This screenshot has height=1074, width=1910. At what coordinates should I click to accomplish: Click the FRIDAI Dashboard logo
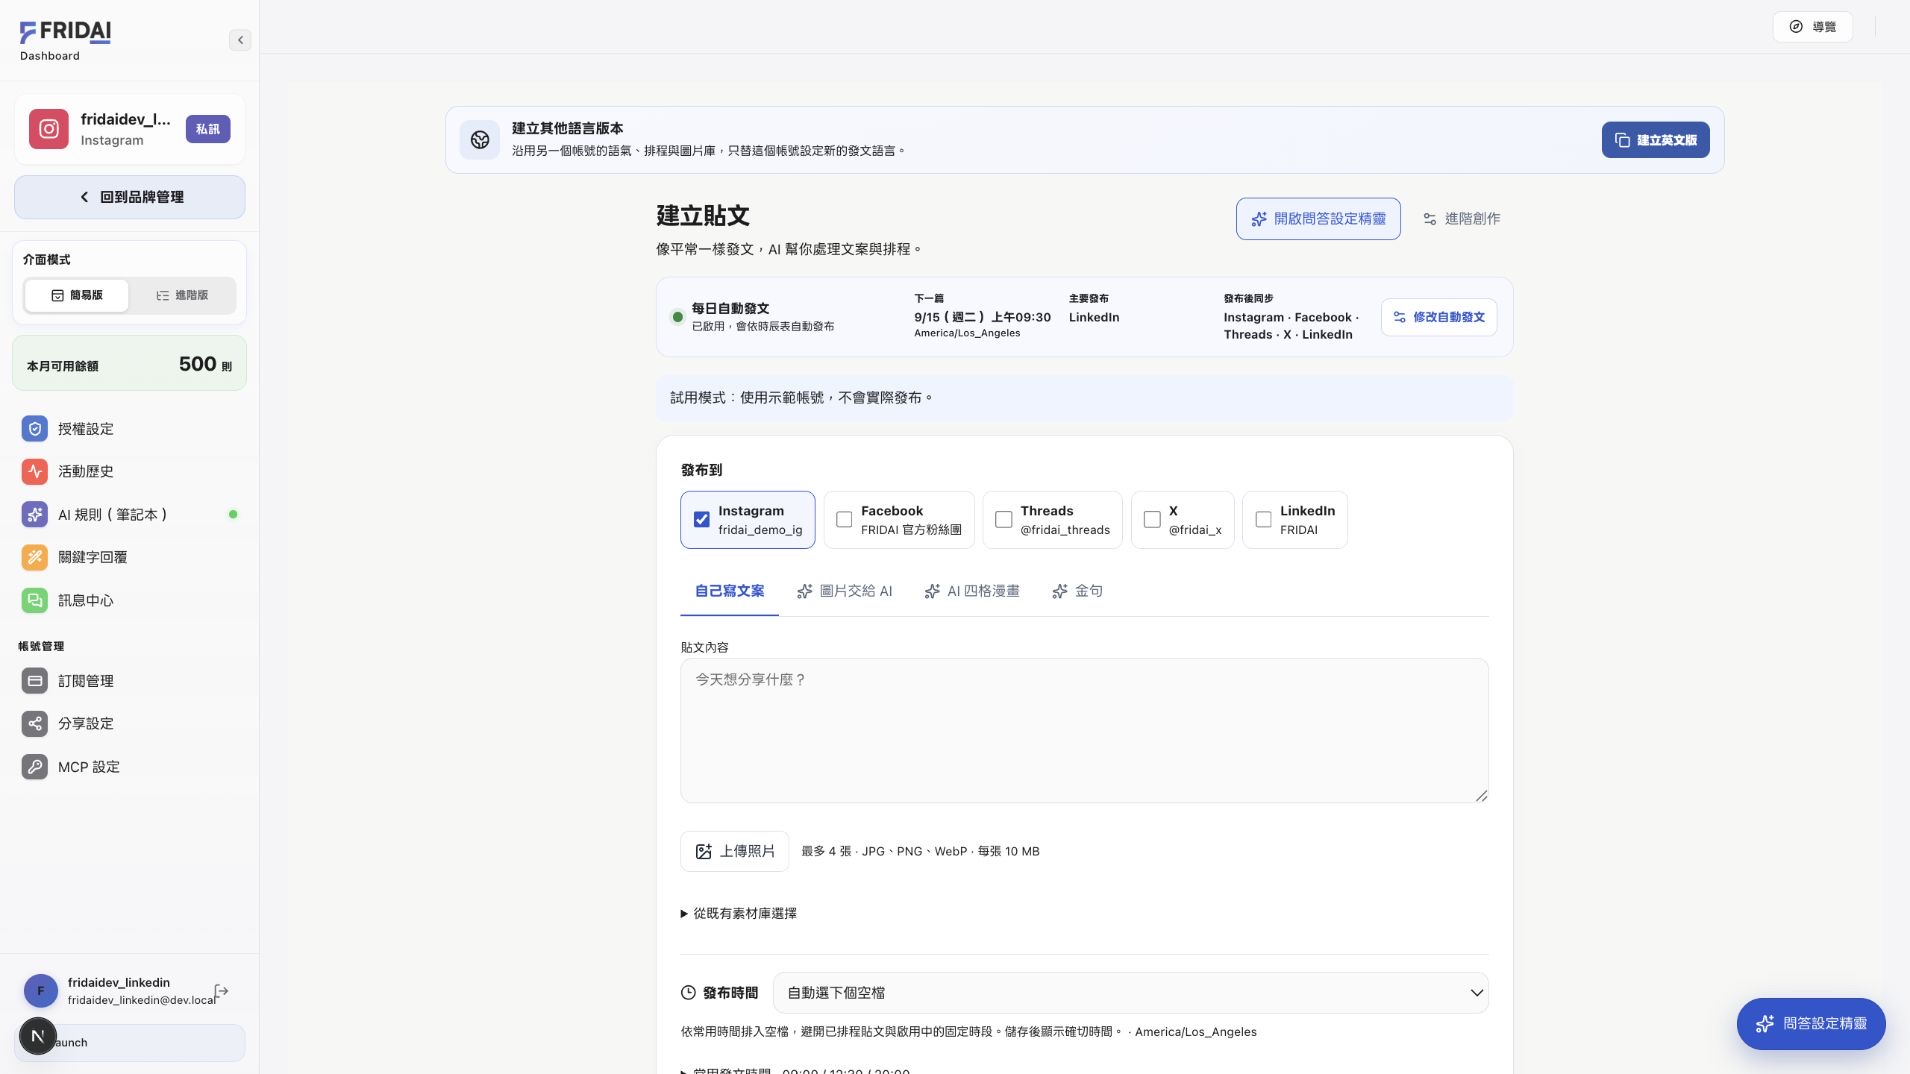click(65, 41)
